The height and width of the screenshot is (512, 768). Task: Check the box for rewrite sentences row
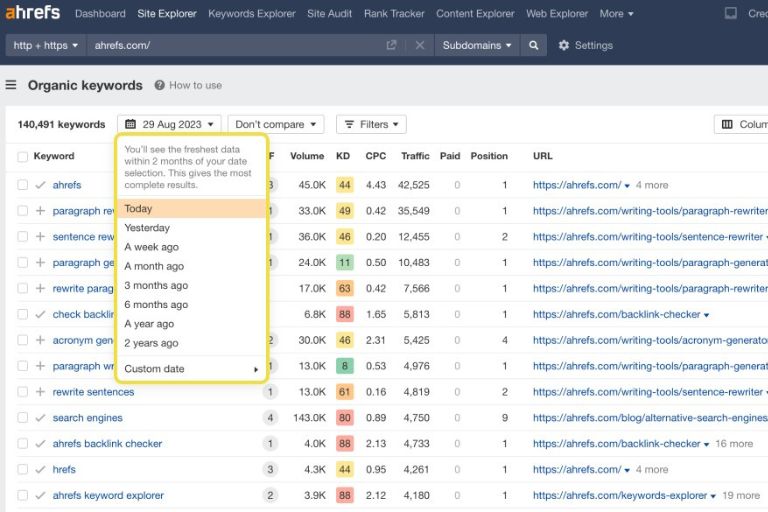tap(23, 392)
